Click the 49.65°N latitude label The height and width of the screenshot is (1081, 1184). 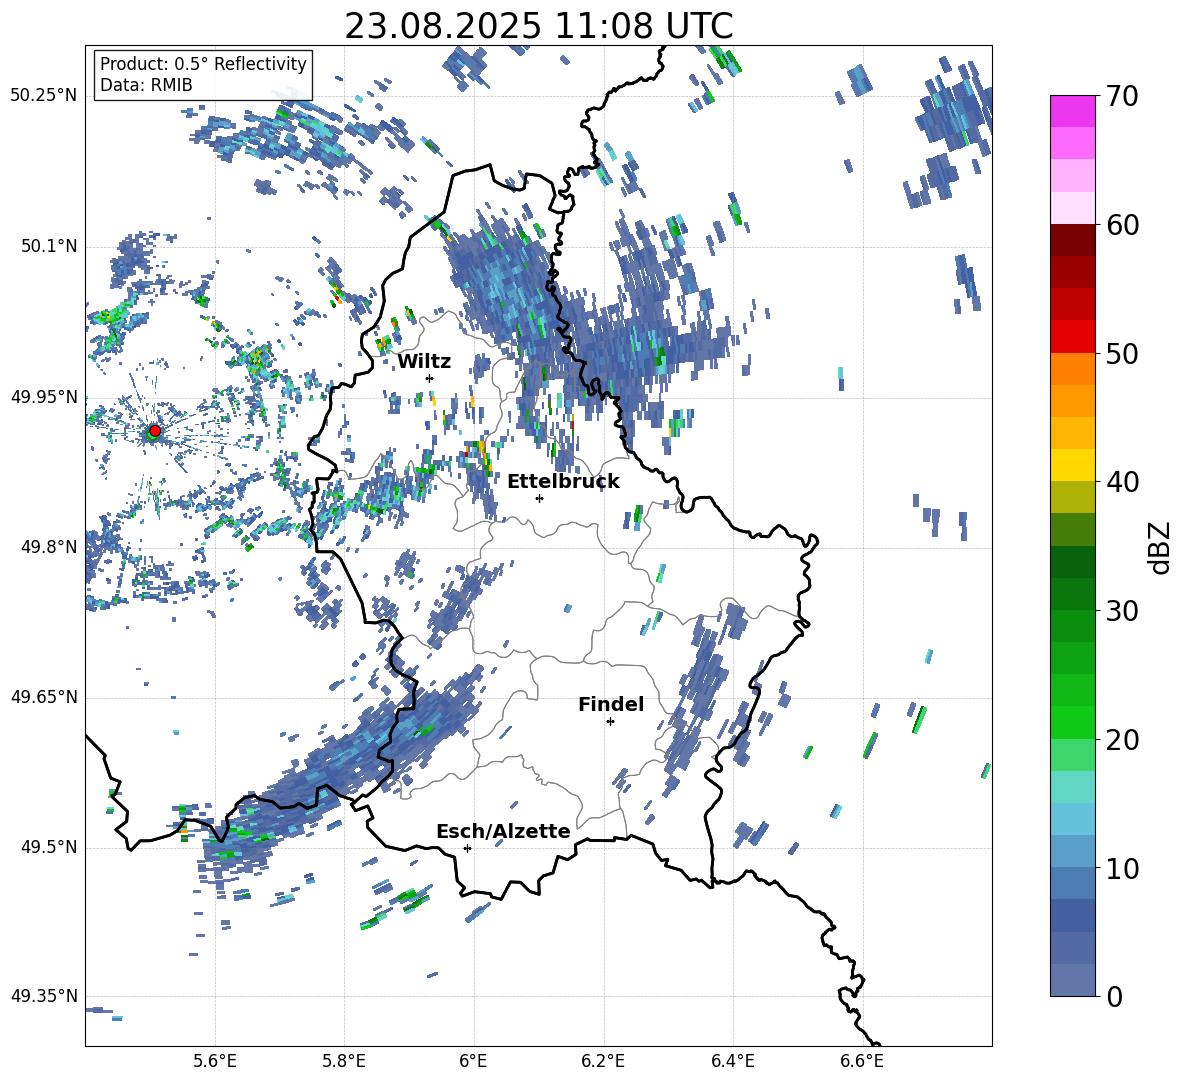(x=44, y=696)
